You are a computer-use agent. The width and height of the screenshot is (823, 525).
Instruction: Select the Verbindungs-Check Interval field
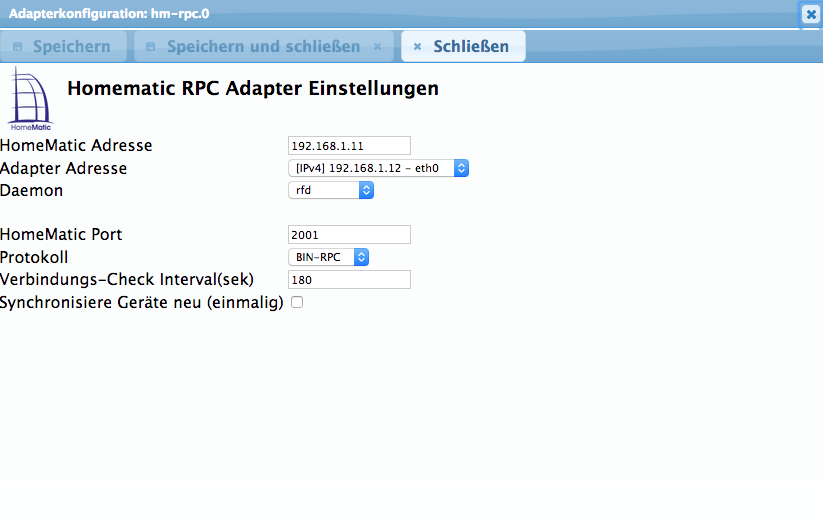(x=350, y=280)
